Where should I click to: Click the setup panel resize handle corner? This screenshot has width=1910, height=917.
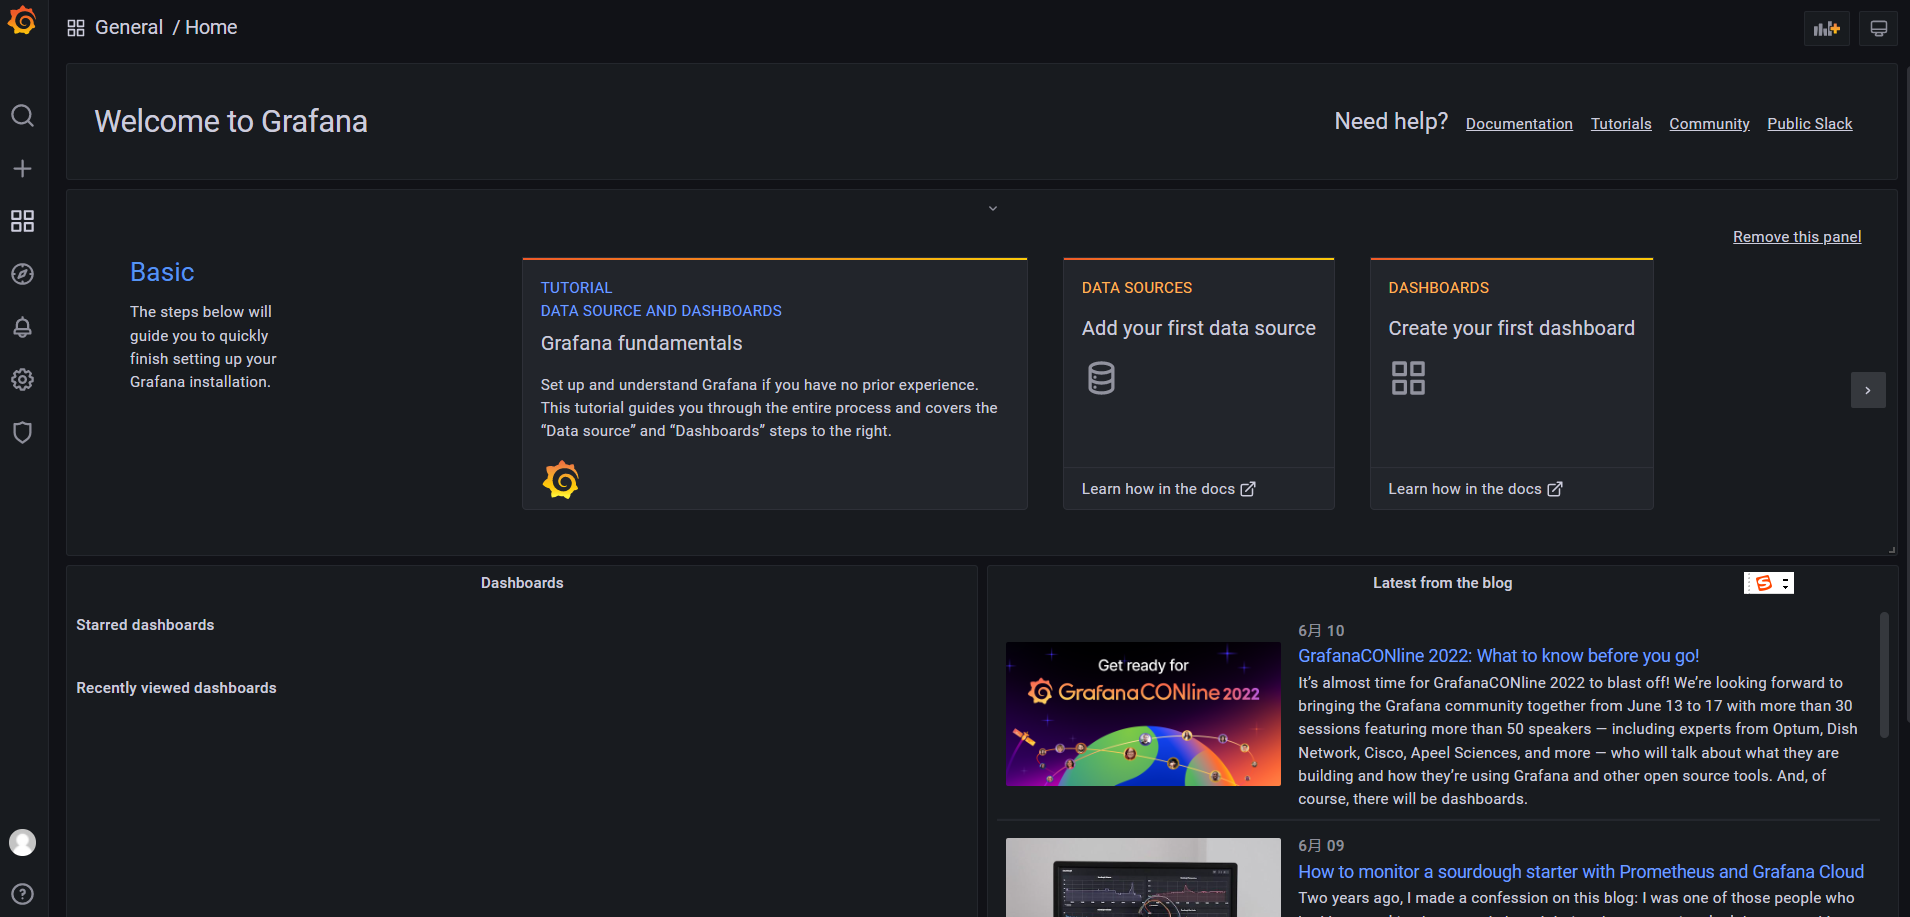coord(1892,550)
